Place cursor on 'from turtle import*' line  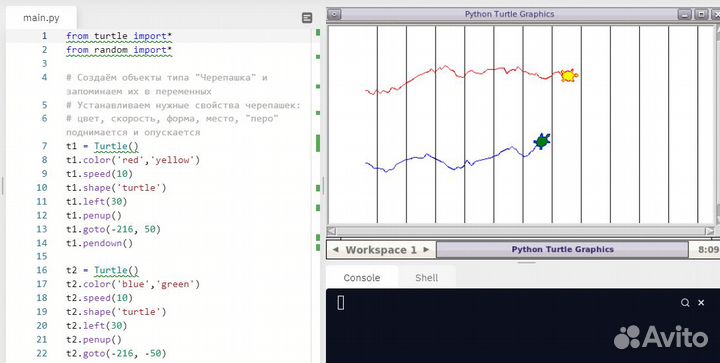click(x=119, y=36)
